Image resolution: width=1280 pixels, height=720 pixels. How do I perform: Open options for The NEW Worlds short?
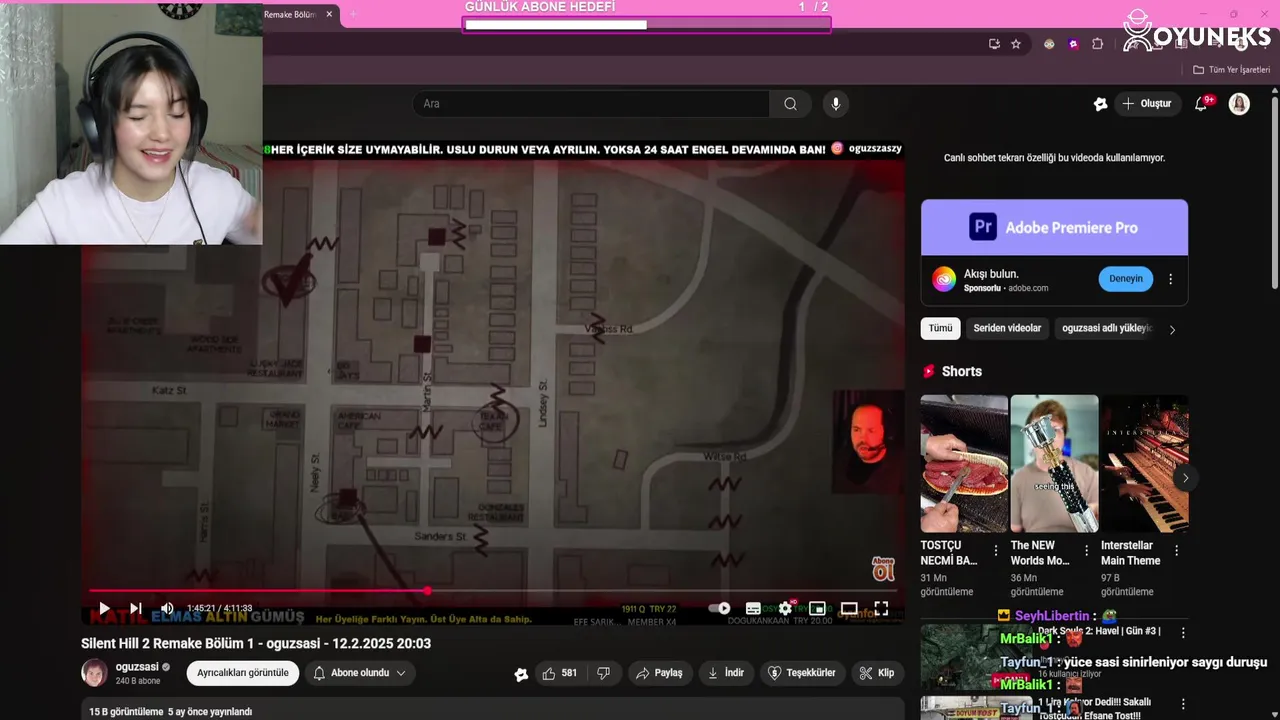click(1086, 551)
